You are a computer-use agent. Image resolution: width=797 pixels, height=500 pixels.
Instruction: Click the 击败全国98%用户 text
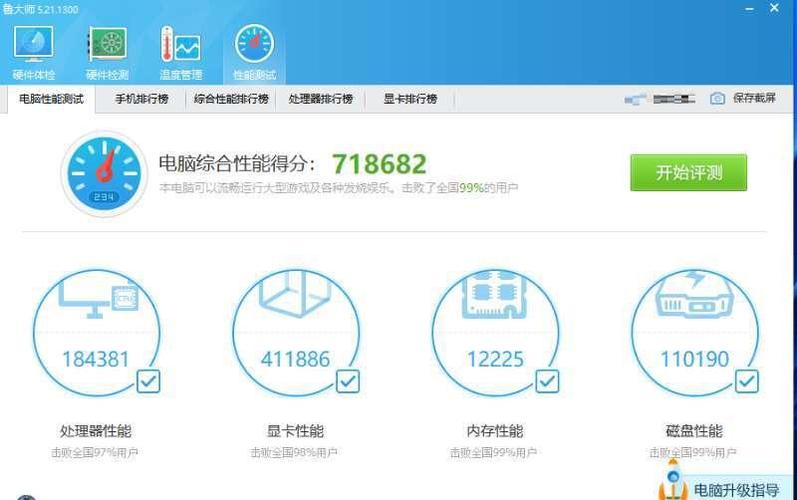click(x=294, y=452)
